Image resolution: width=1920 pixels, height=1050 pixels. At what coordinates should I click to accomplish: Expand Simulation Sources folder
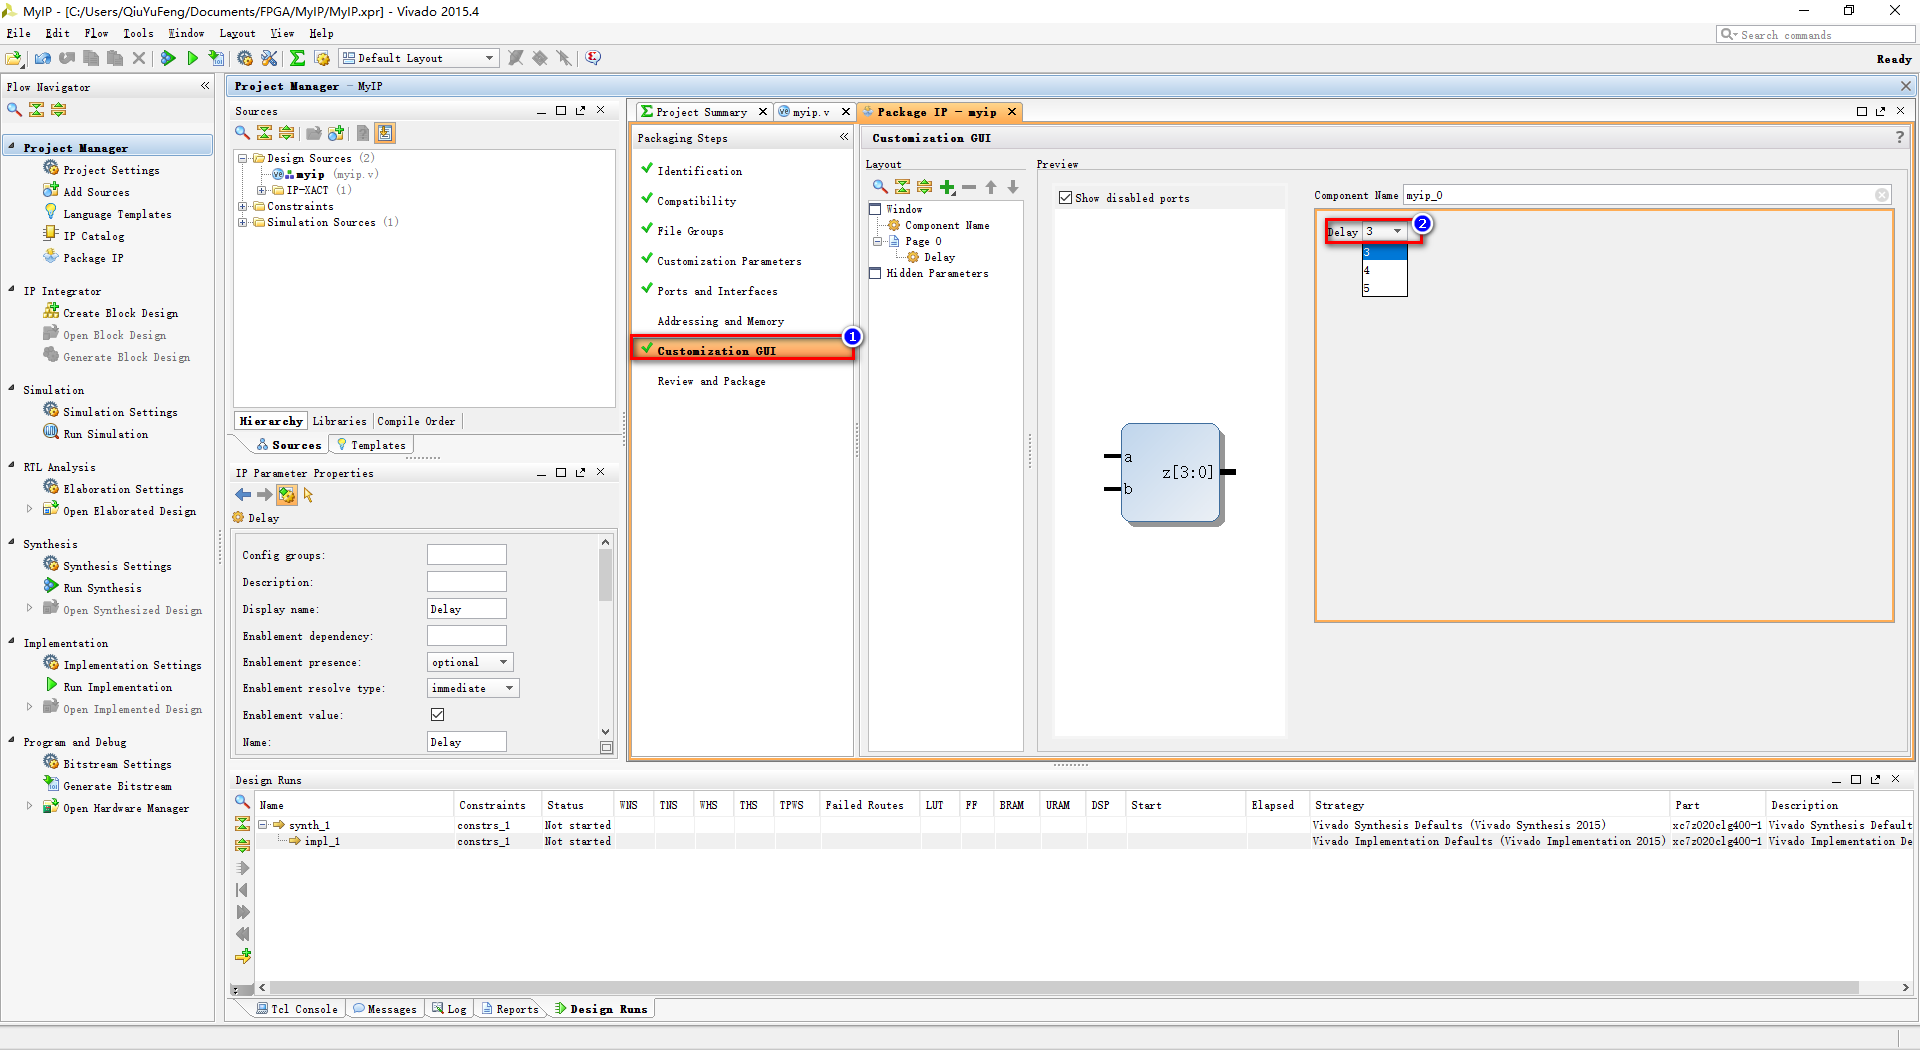click(x=242, y=222)
